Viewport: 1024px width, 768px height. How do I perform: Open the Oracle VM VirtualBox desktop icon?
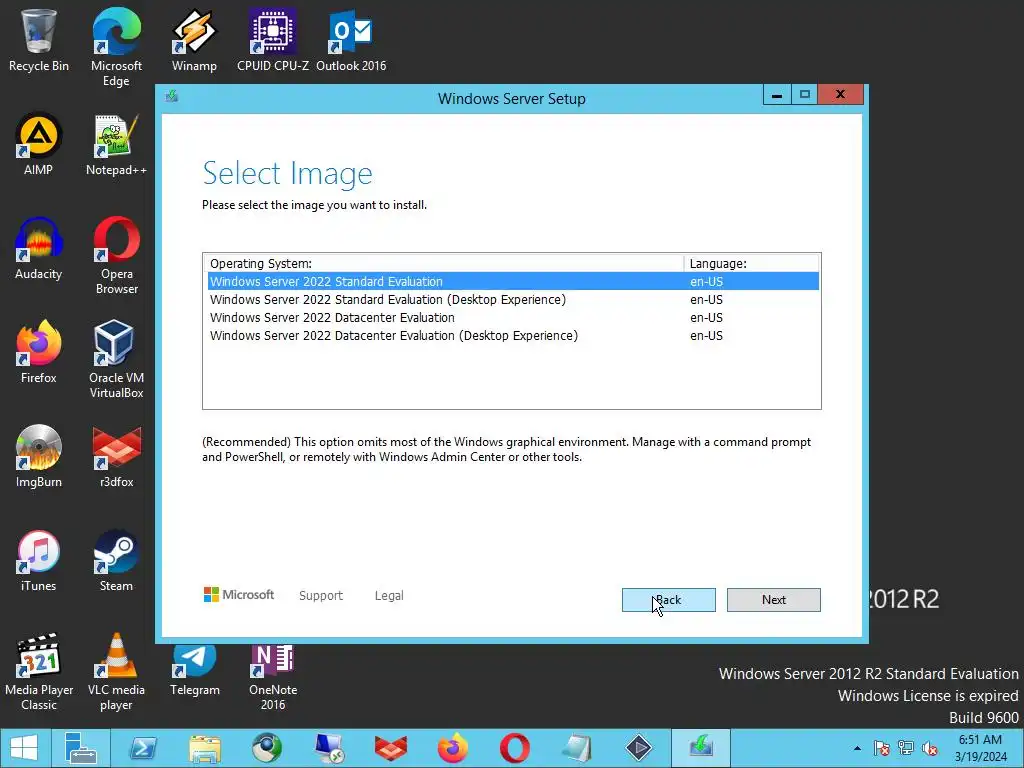[116, 359]
